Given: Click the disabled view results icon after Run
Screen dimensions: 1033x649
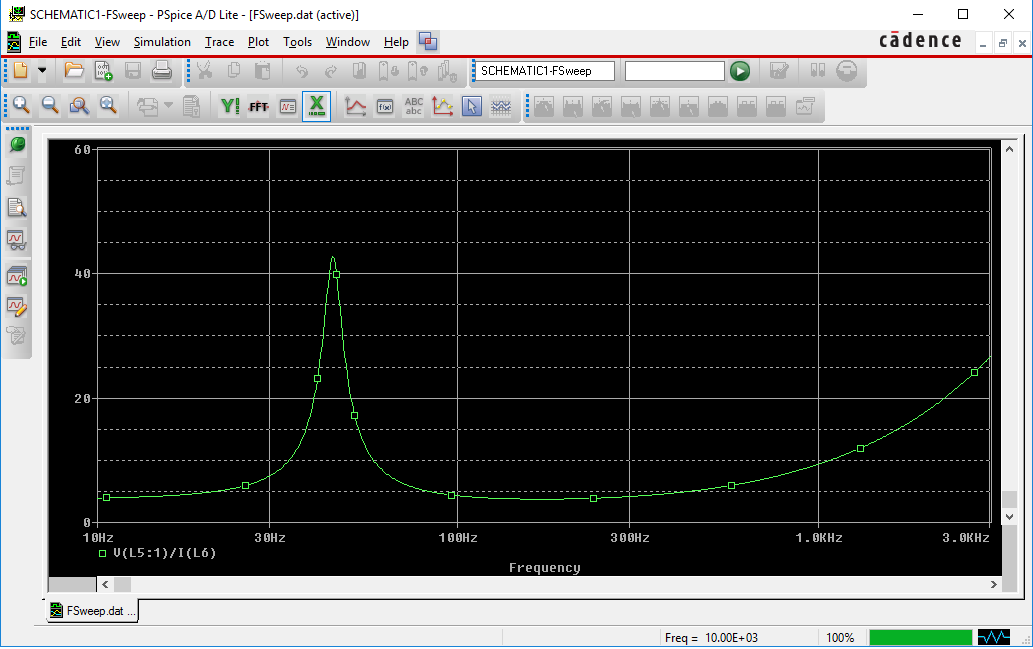Looking at the screenshot, I should point(779,71).
